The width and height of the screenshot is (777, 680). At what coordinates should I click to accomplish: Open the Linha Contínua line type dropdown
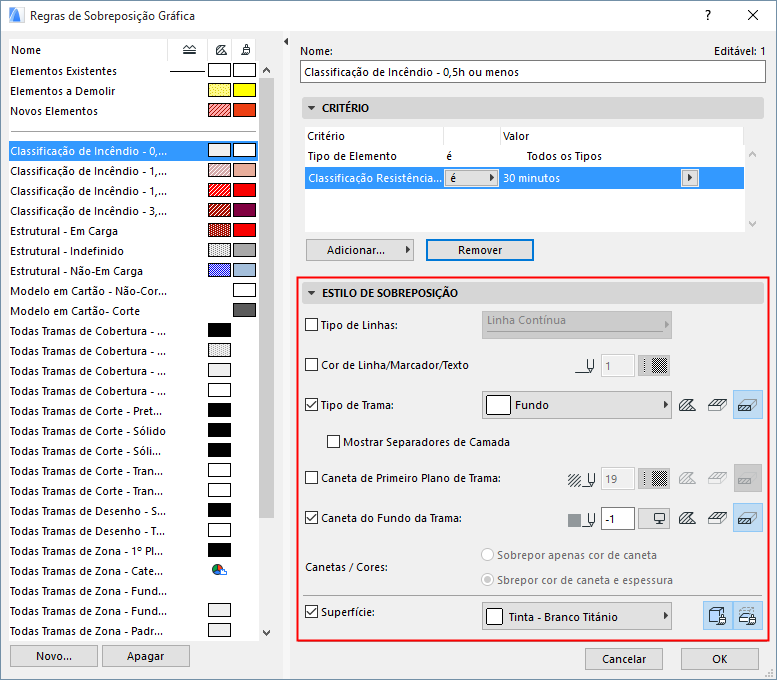tap(577, 325)
